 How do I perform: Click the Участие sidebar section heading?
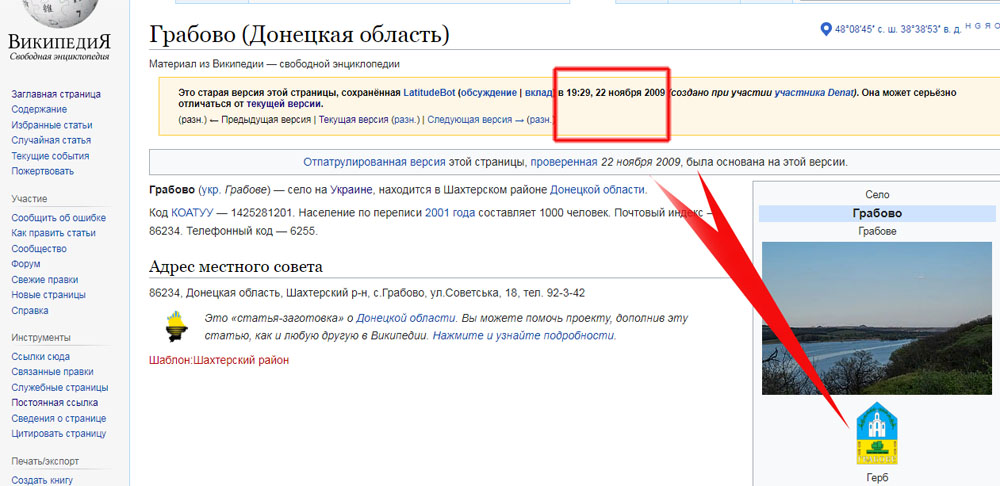coord(29,199)
